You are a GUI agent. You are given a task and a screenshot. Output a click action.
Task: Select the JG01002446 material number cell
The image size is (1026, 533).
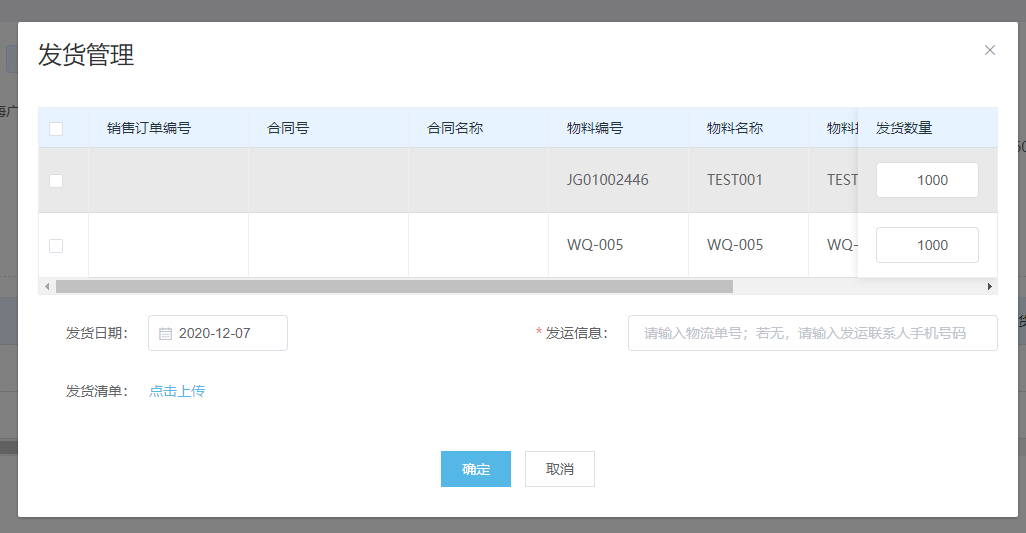pyautogui.click(x=607, y=180)
